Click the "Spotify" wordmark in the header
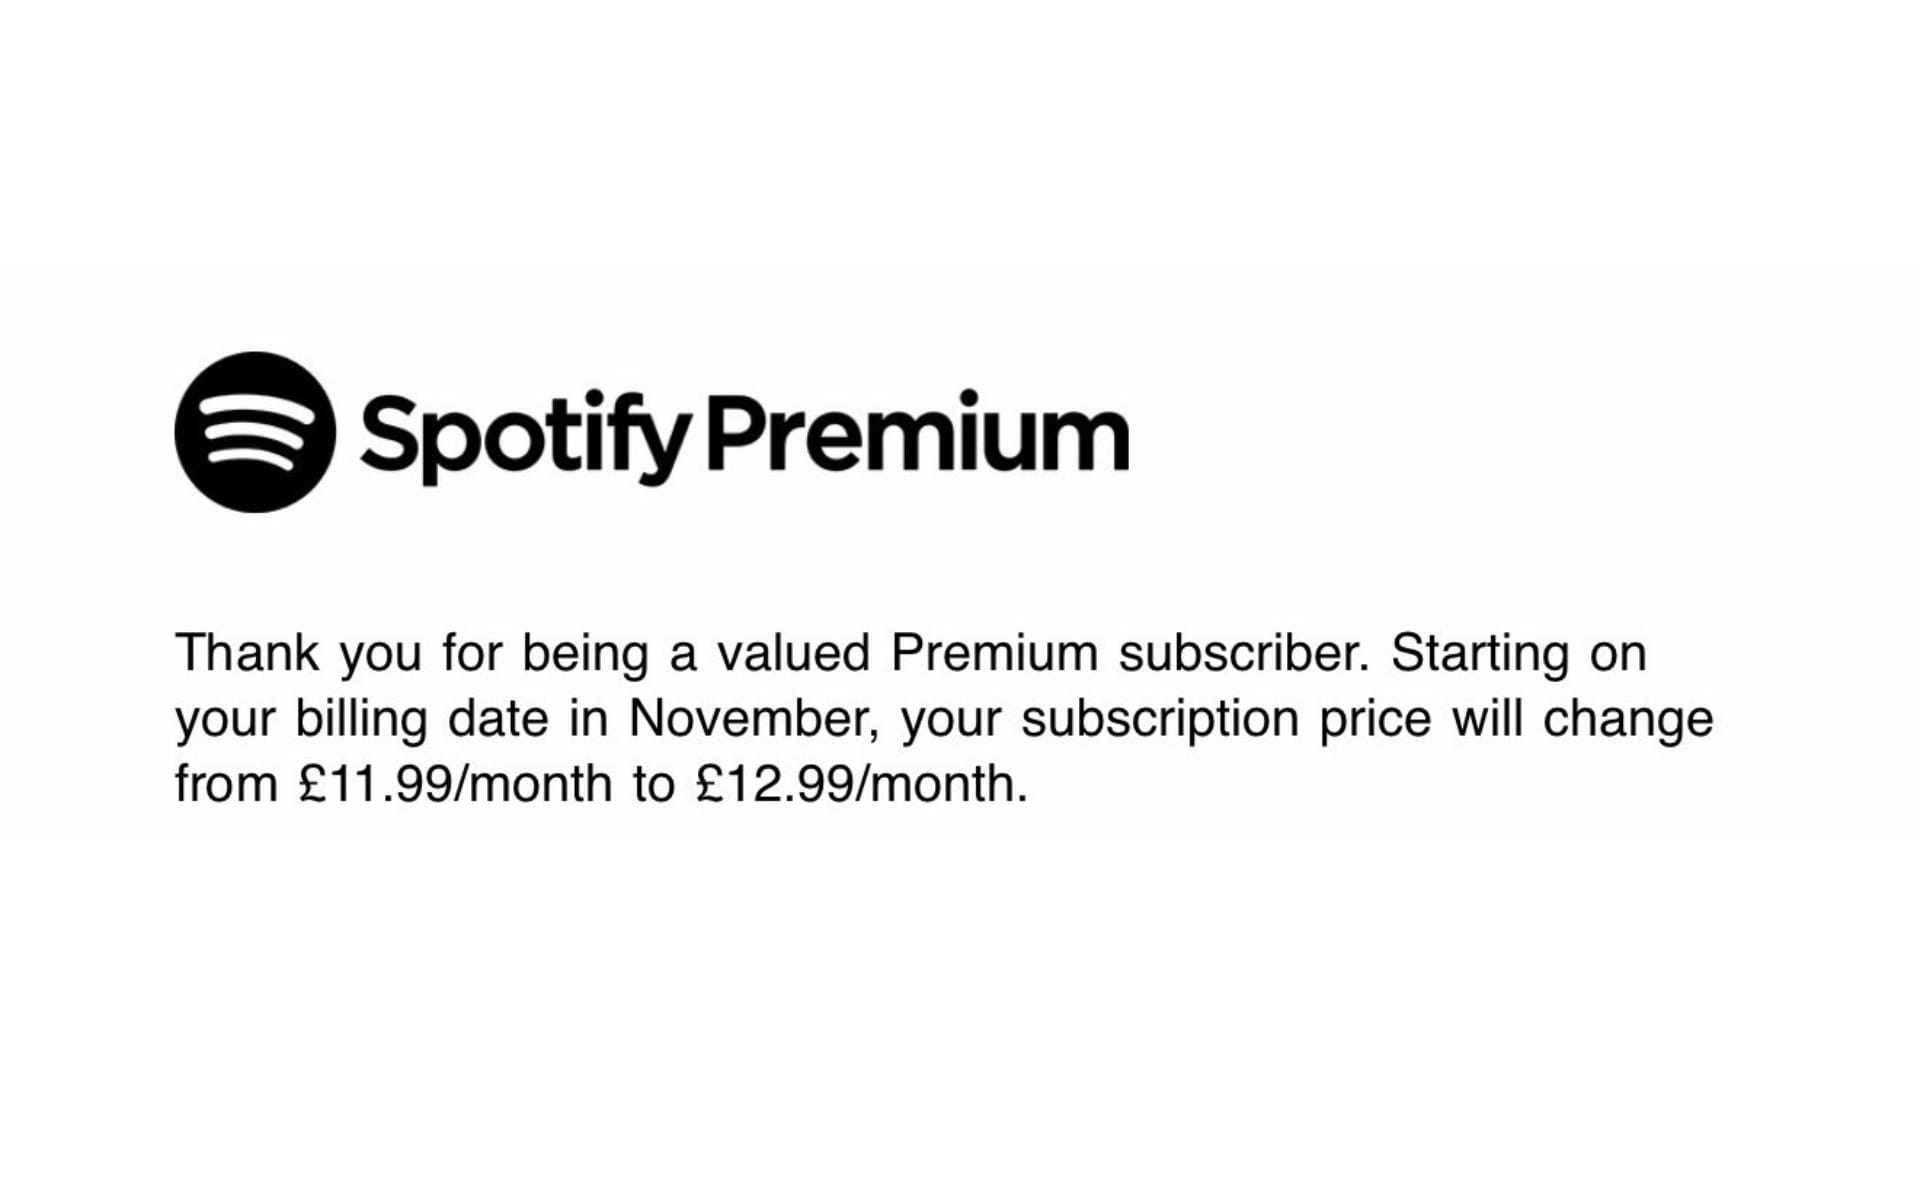1920x1200 pixels. [x=524, y=435]
